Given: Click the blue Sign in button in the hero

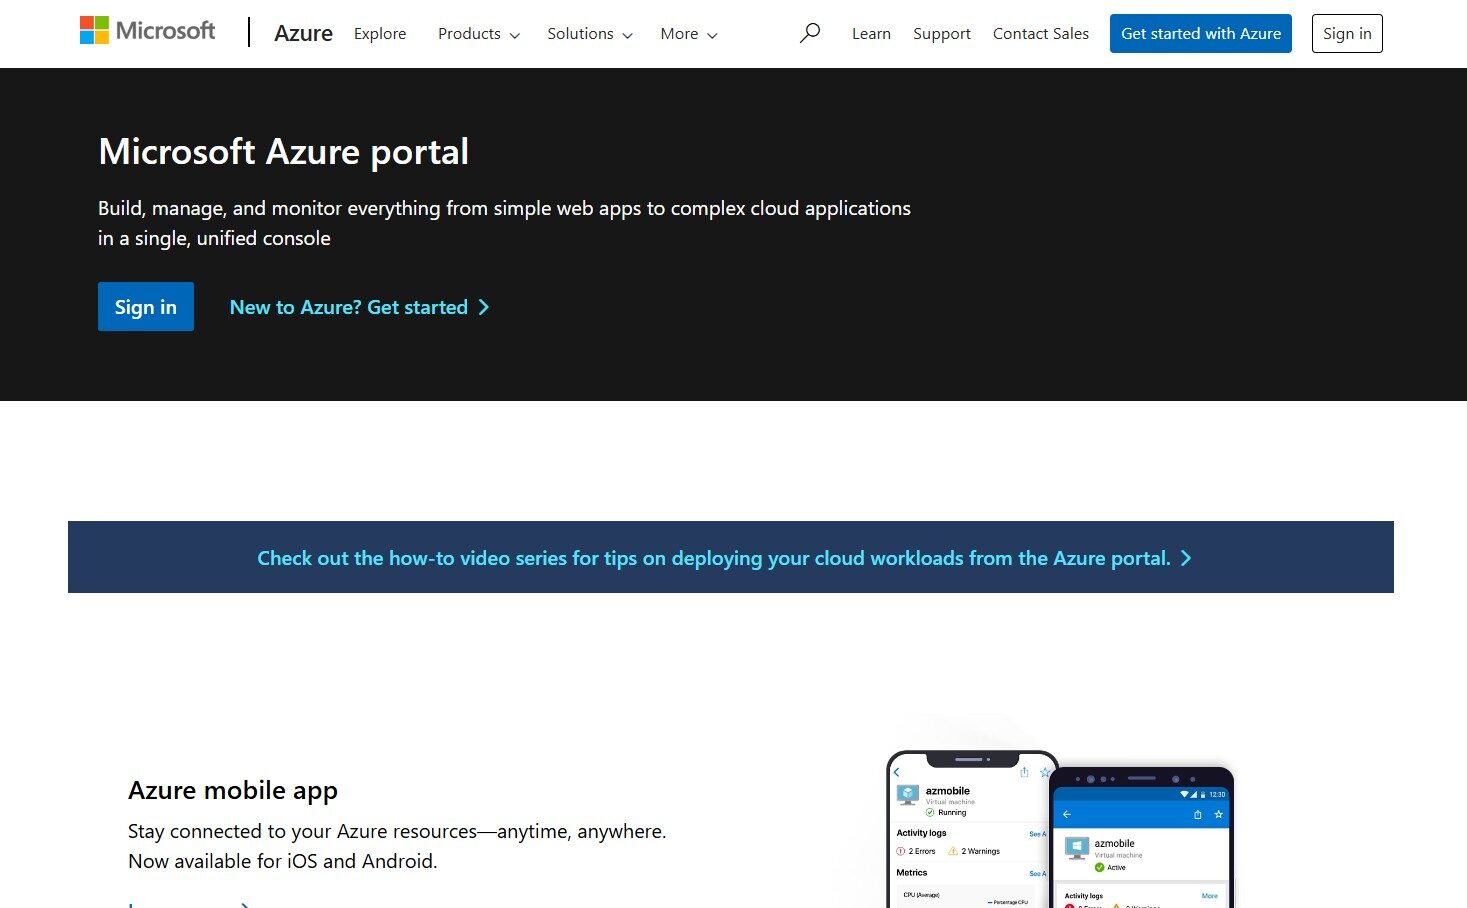Looking at the screenshot, I should click(x=146, y=307).
